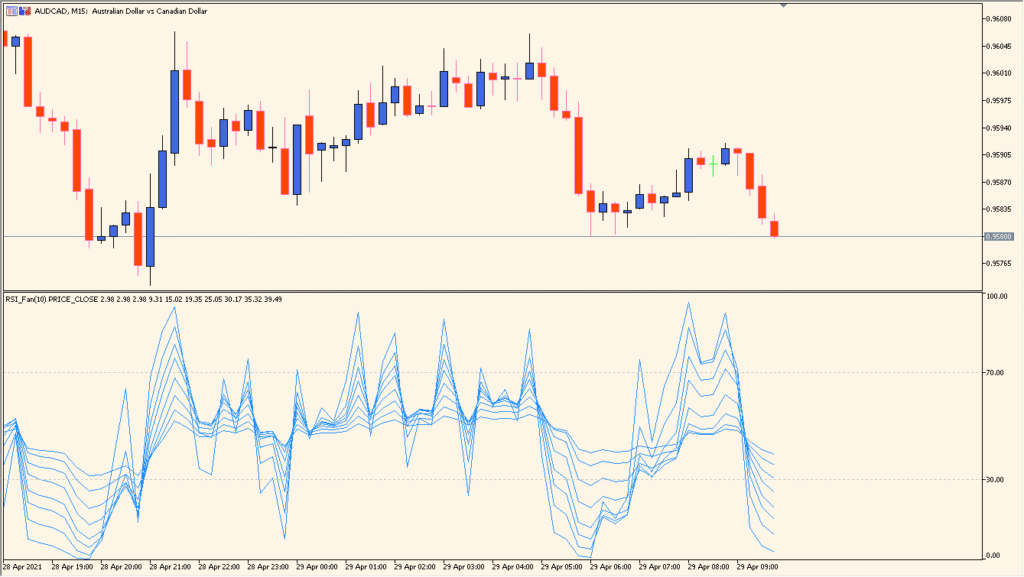This screenshot has height=577, width=1024.
Task: Select the last red candle at 0.95800
Action: point(775,226)
